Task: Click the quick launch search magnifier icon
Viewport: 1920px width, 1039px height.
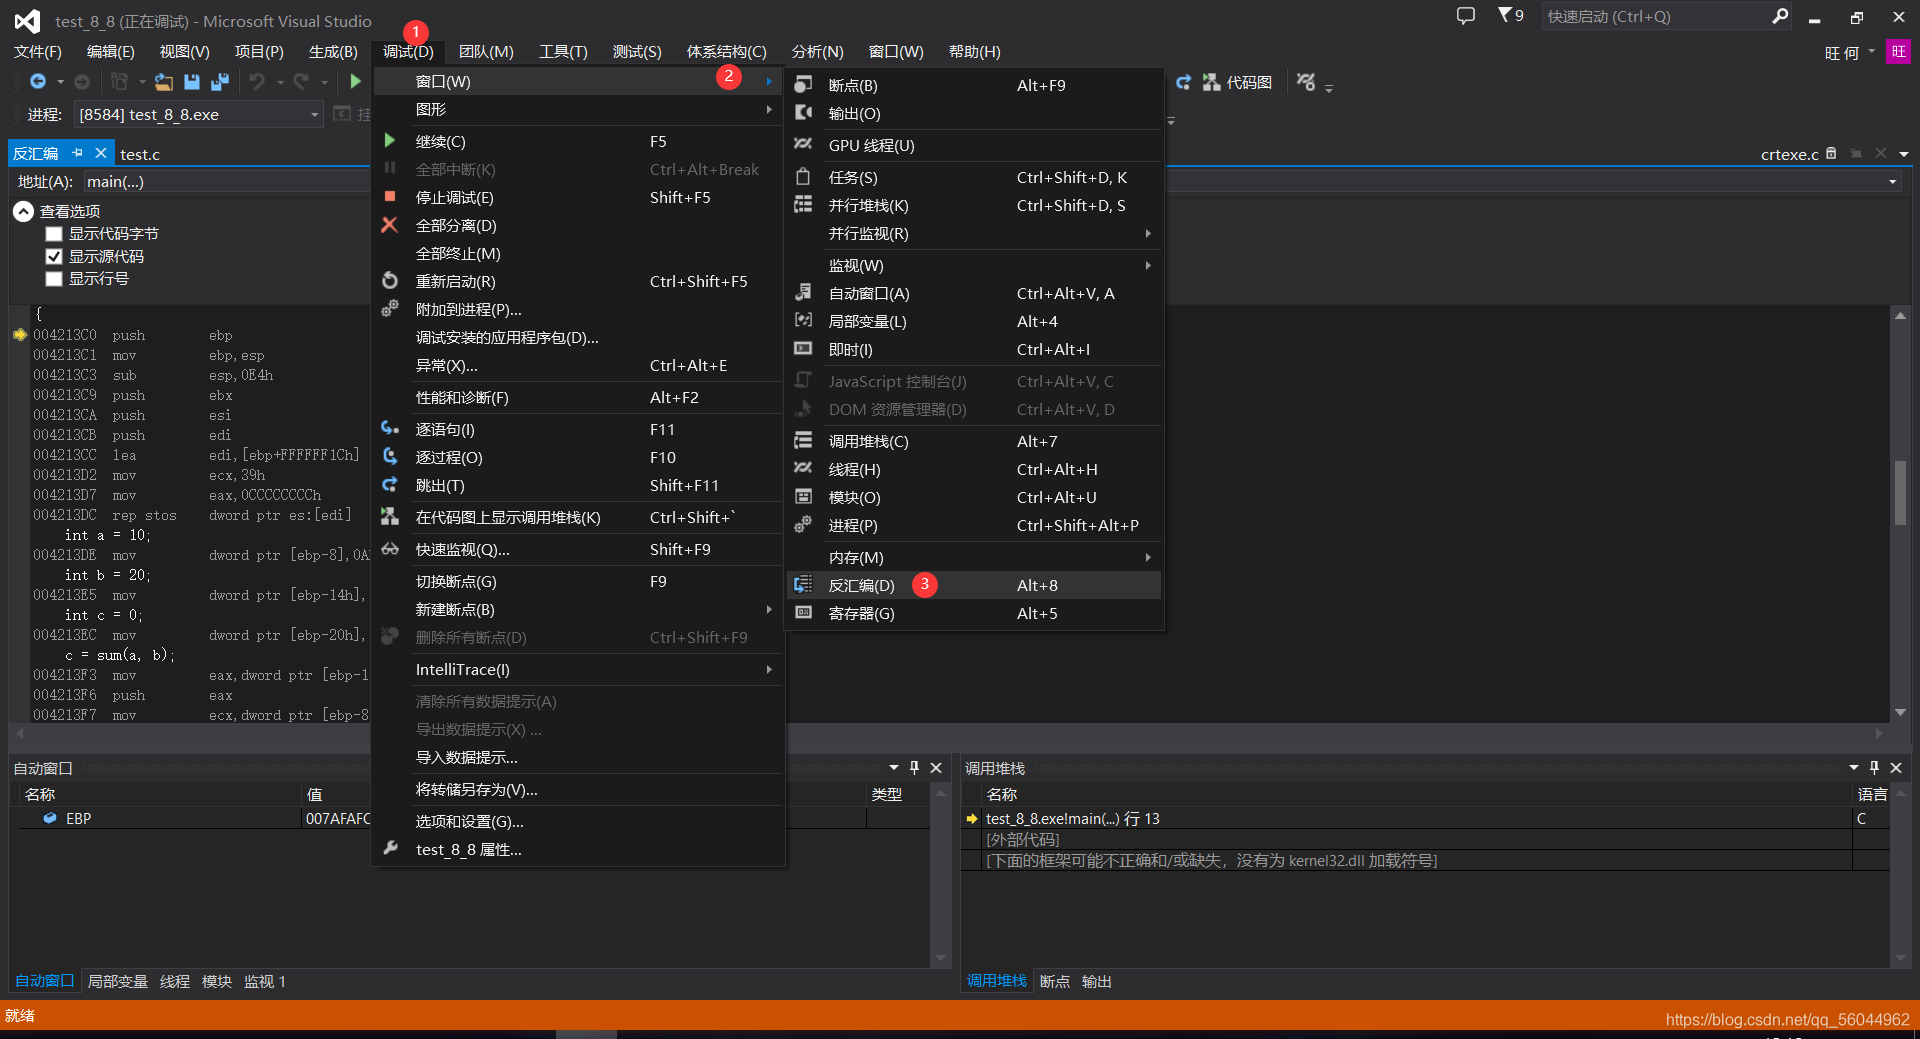Action: (x=1780, y=16)
